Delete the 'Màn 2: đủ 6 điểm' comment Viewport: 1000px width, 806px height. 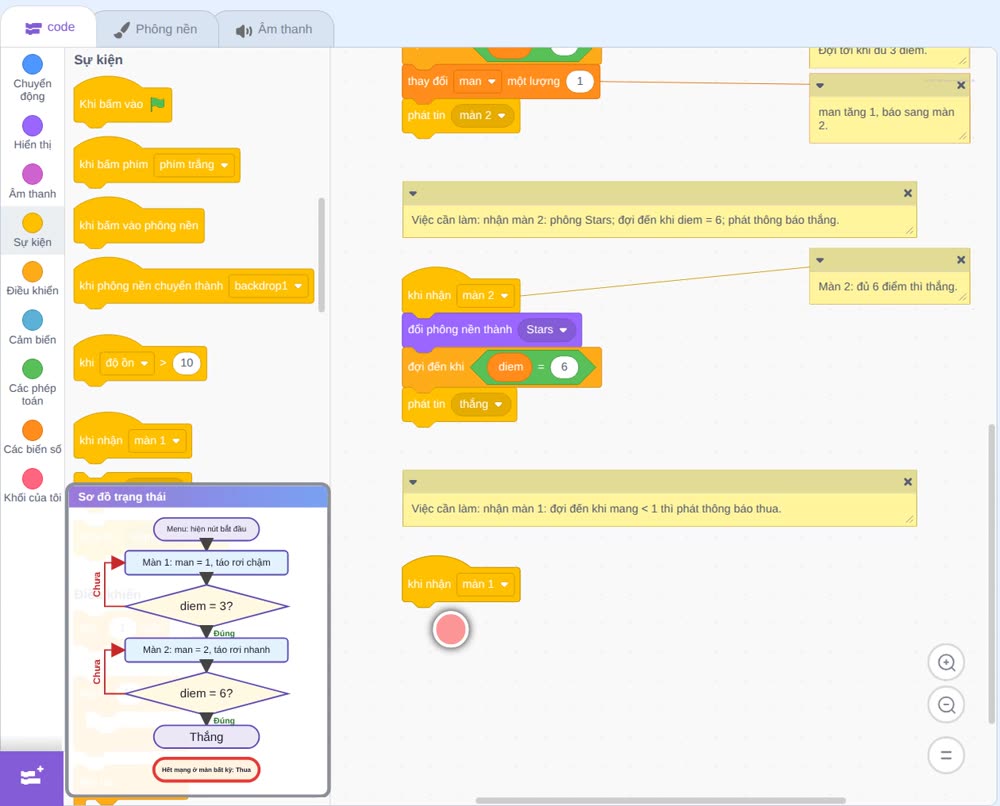[x=961, y=260]
